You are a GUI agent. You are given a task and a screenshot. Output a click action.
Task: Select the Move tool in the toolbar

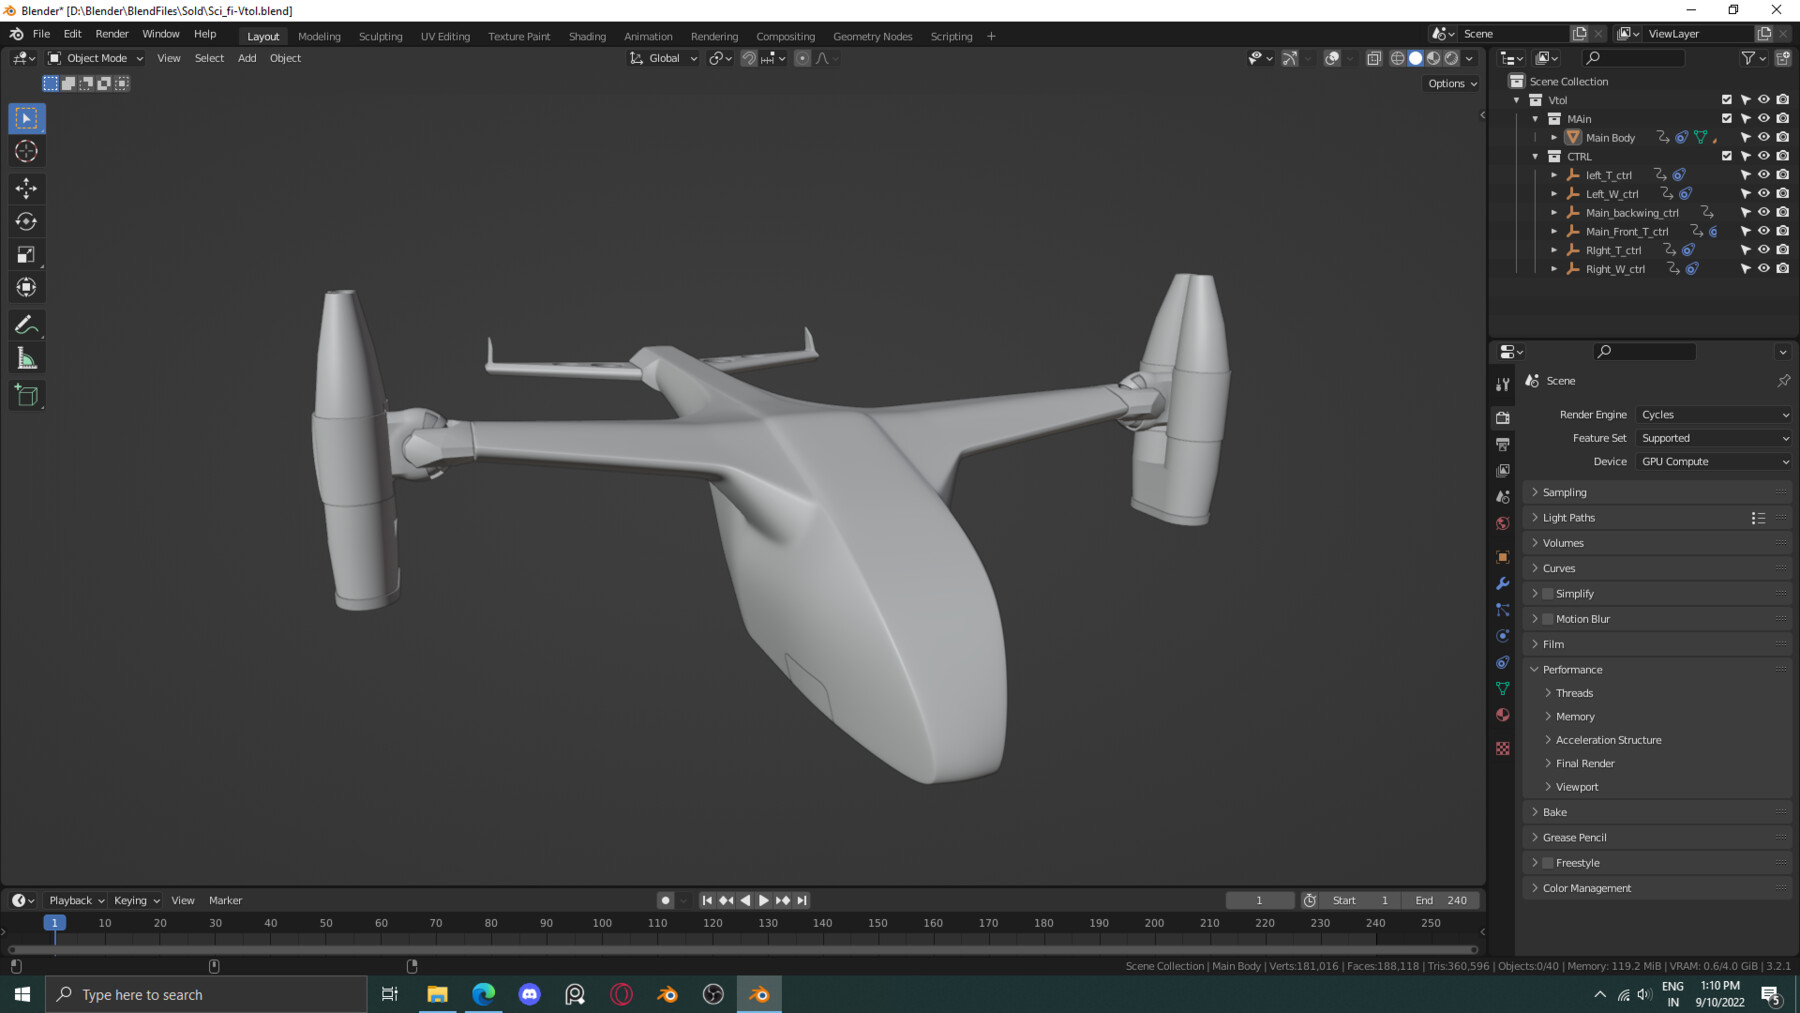(26, 188)
